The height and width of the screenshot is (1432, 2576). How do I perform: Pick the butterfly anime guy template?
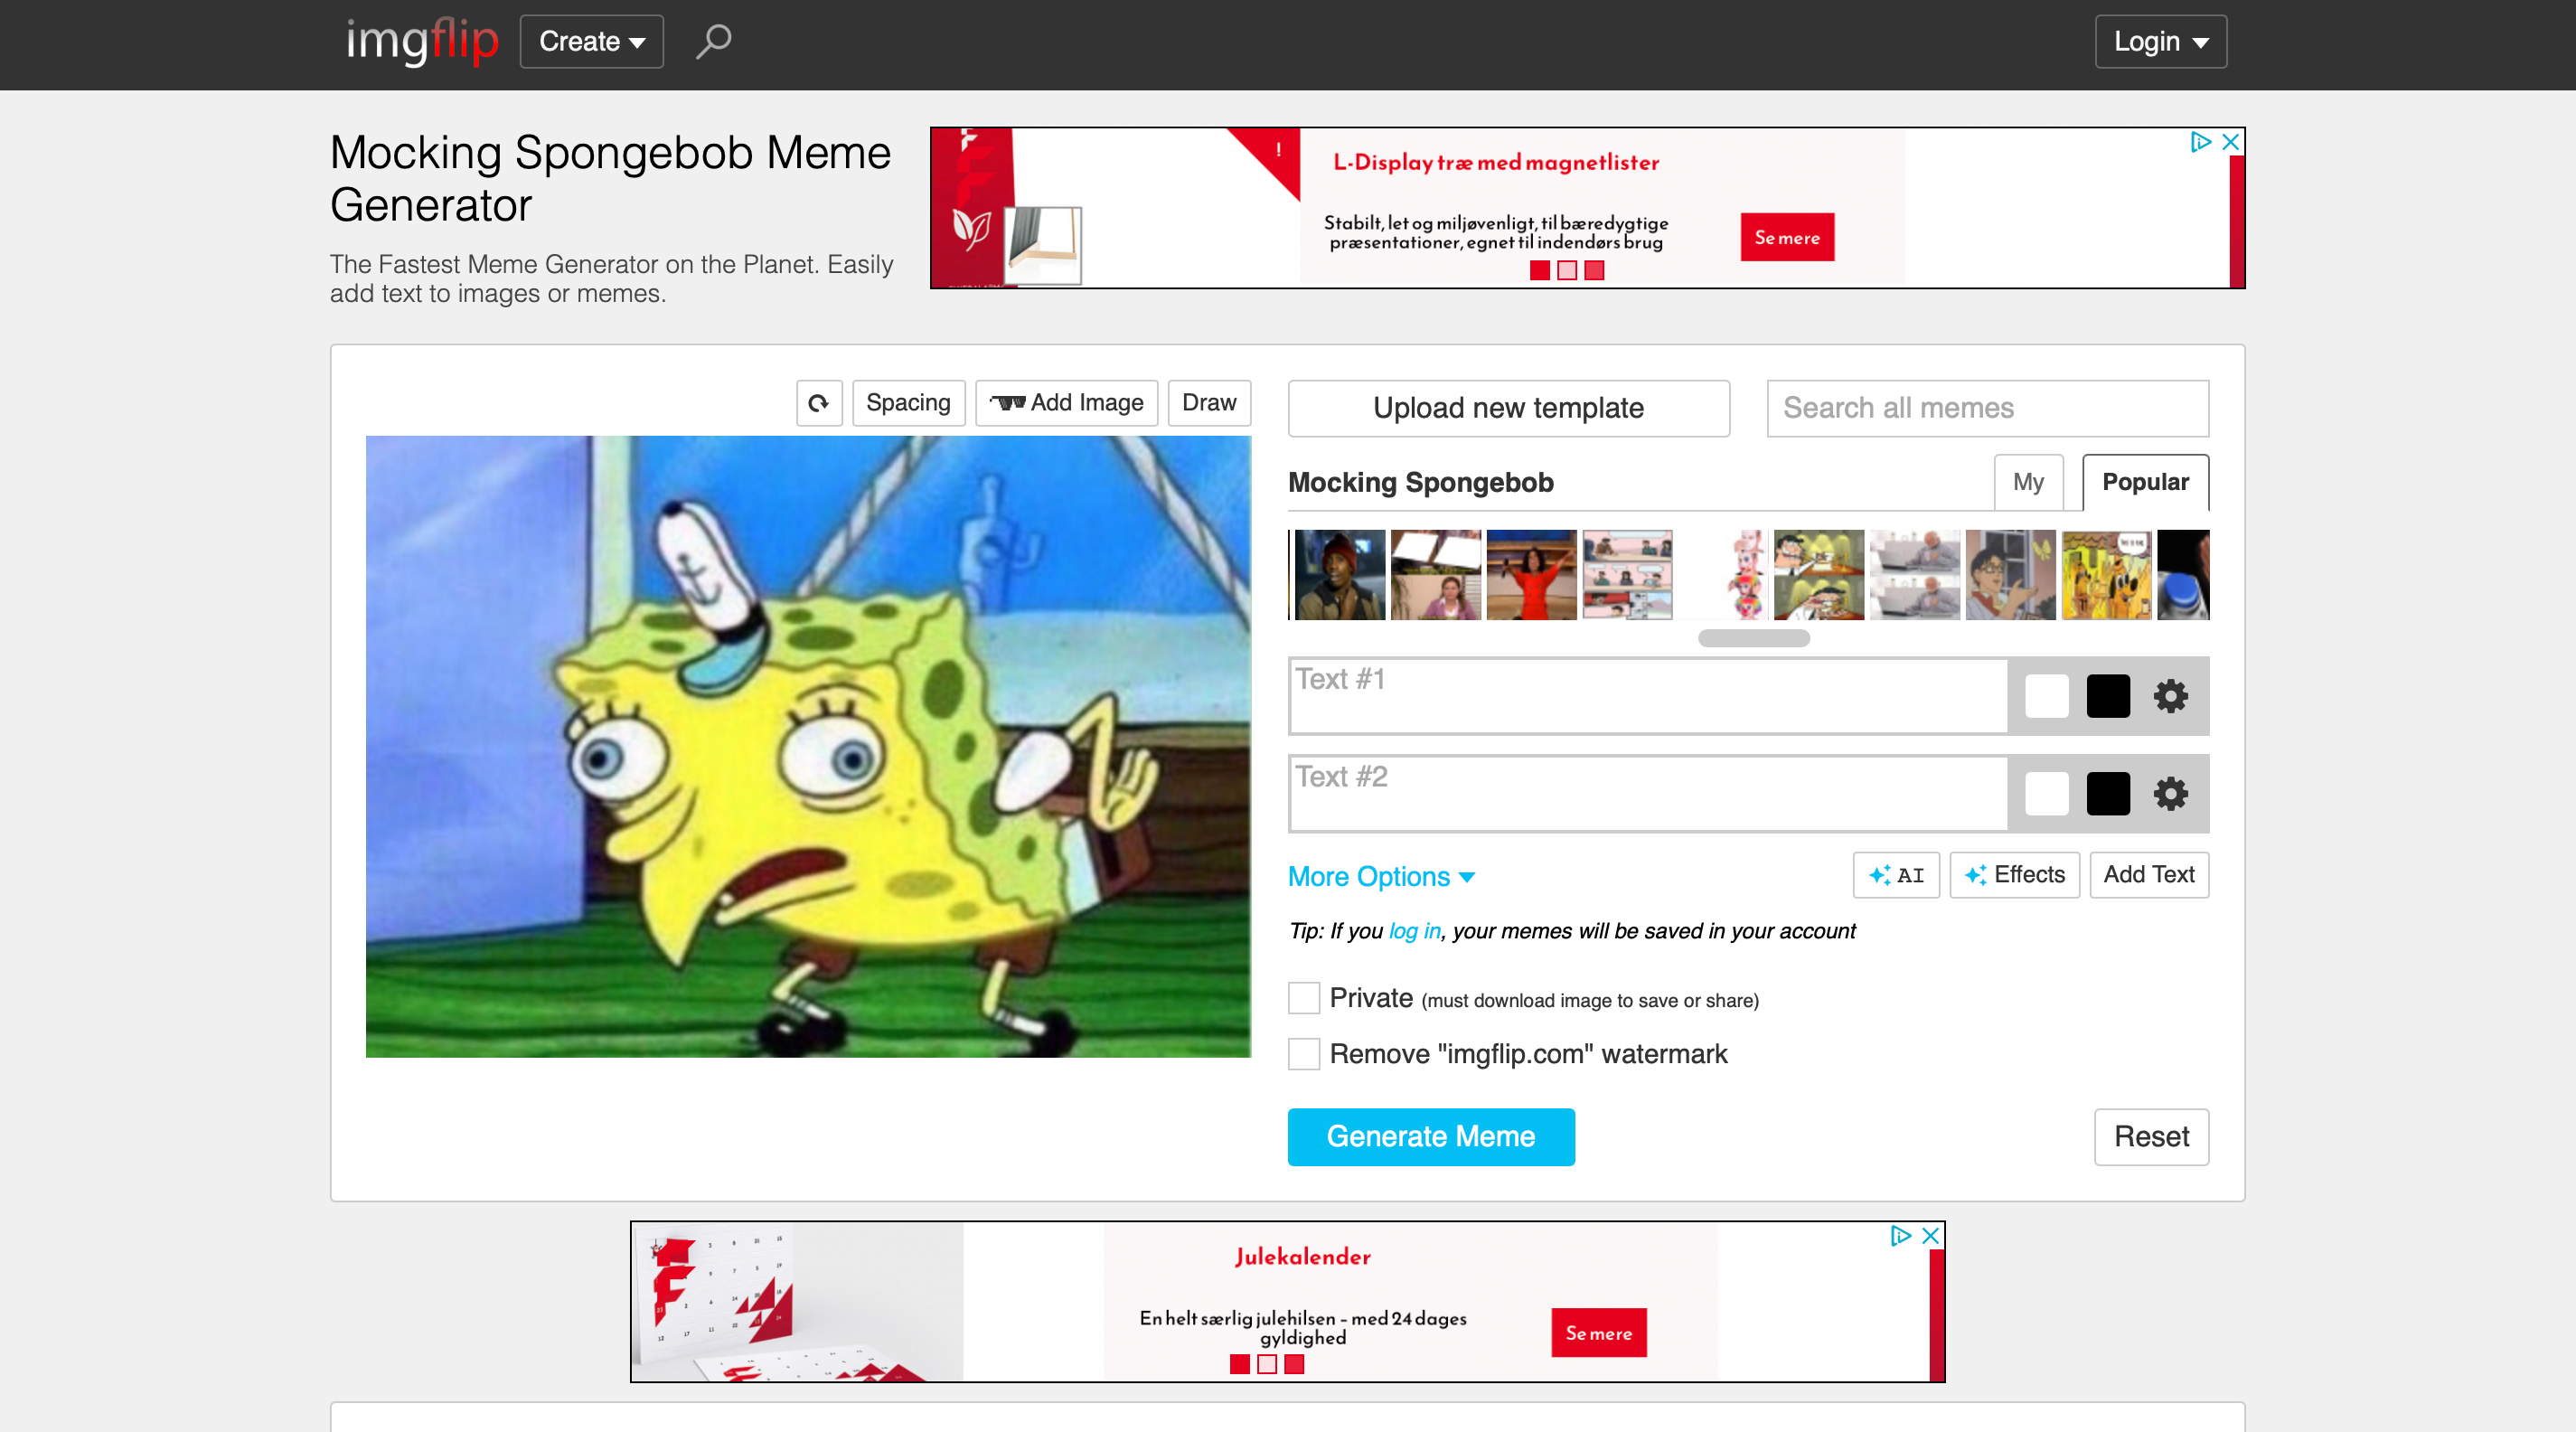click(x=2011, y=575)
